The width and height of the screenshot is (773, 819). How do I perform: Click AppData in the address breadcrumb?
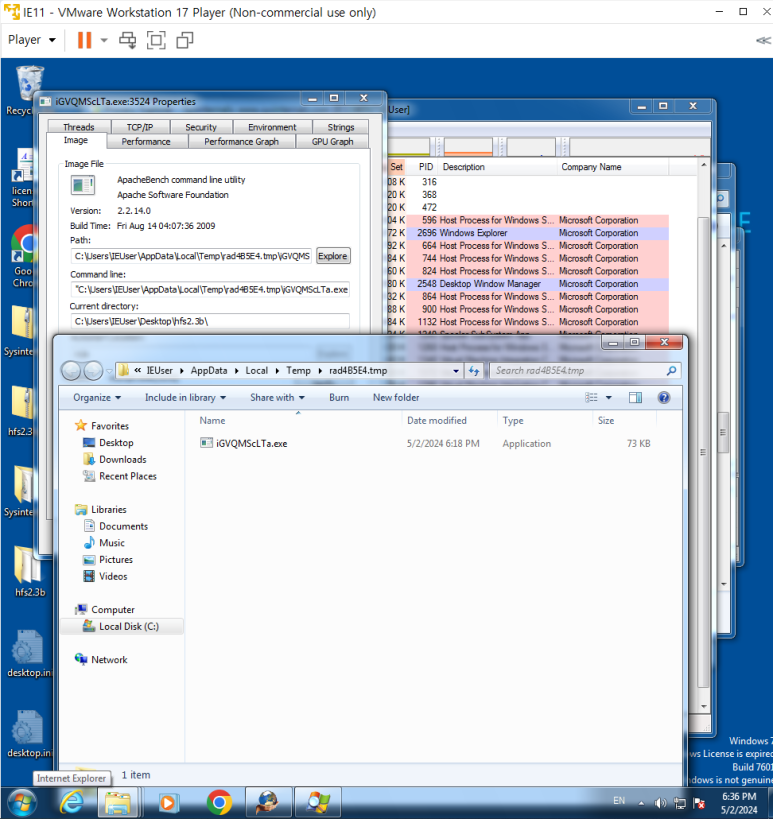click(209, 370)
